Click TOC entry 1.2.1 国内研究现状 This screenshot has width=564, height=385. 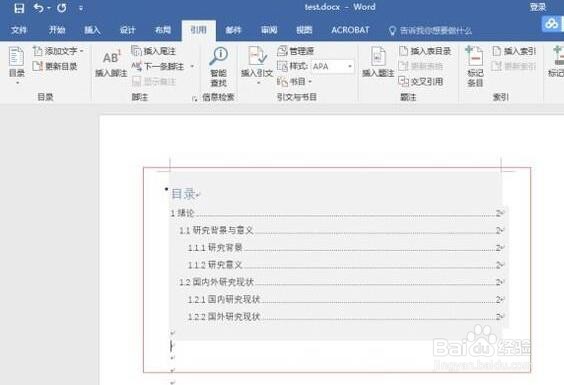point(345,299)
